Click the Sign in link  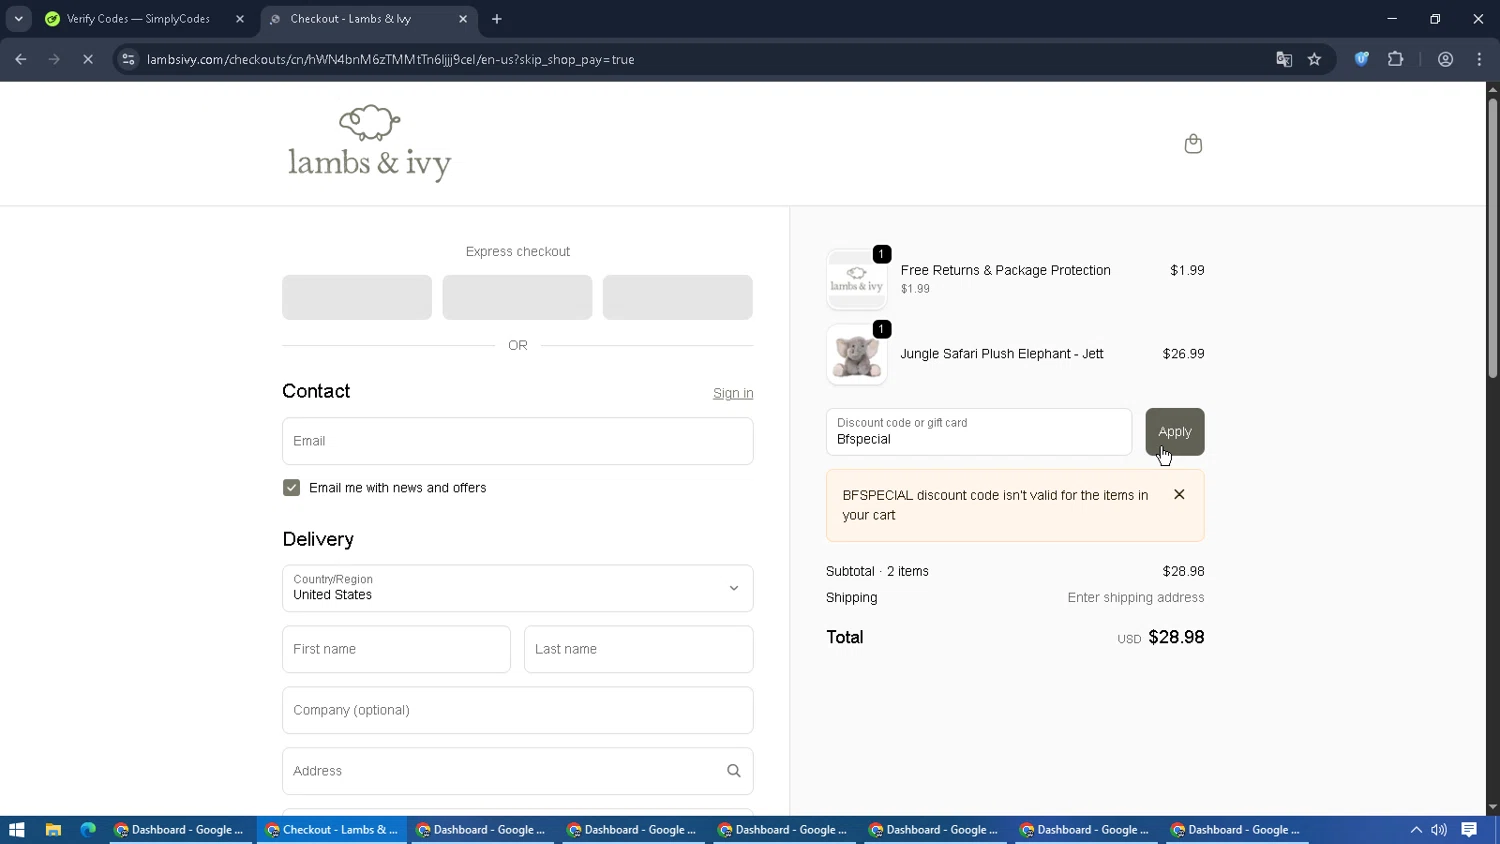(733, 393)
